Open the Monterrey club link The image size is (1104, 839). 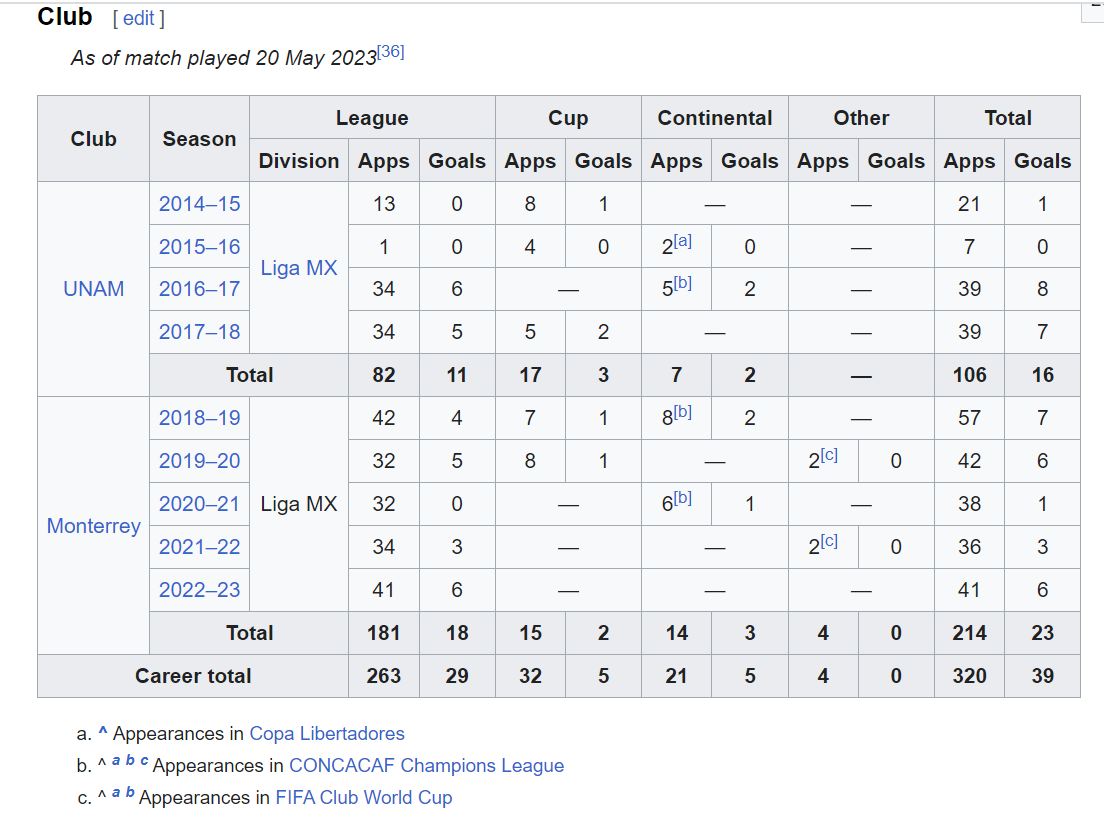[x=94, y=526]
